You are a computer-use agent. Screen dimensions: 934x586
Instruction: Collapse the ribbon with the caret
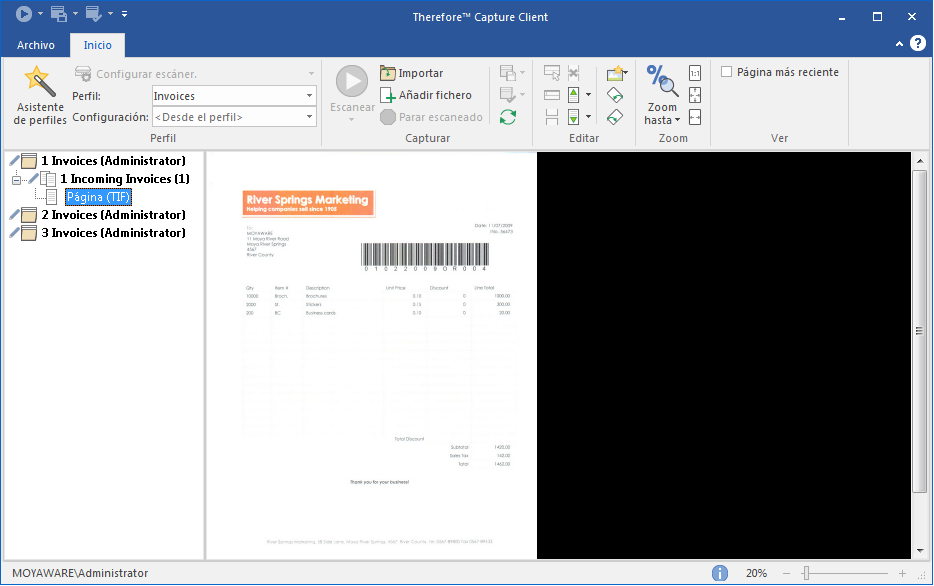tap(899, 44)
